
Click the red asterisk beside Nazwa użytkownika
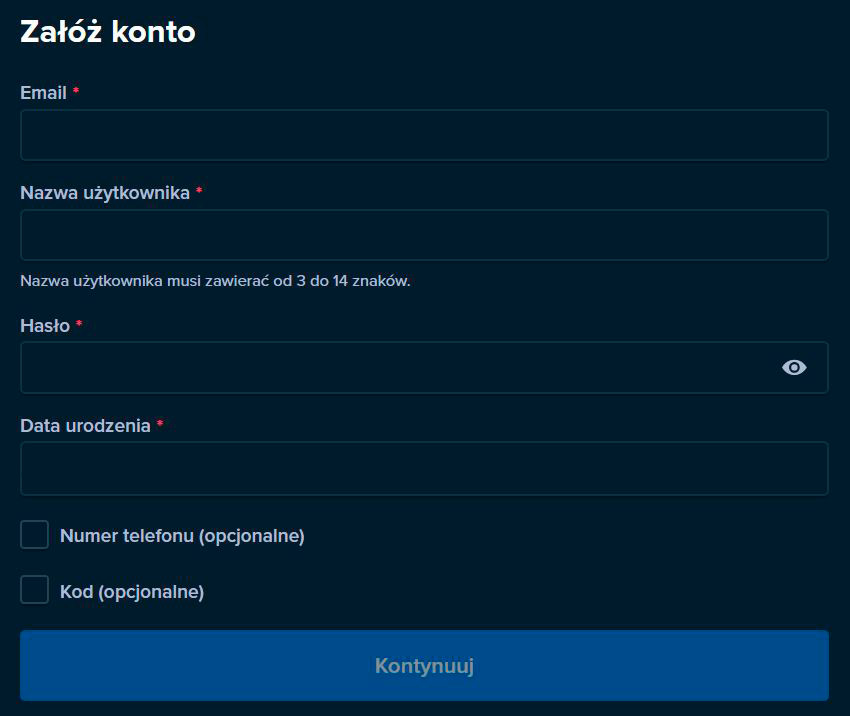(199, 190)
